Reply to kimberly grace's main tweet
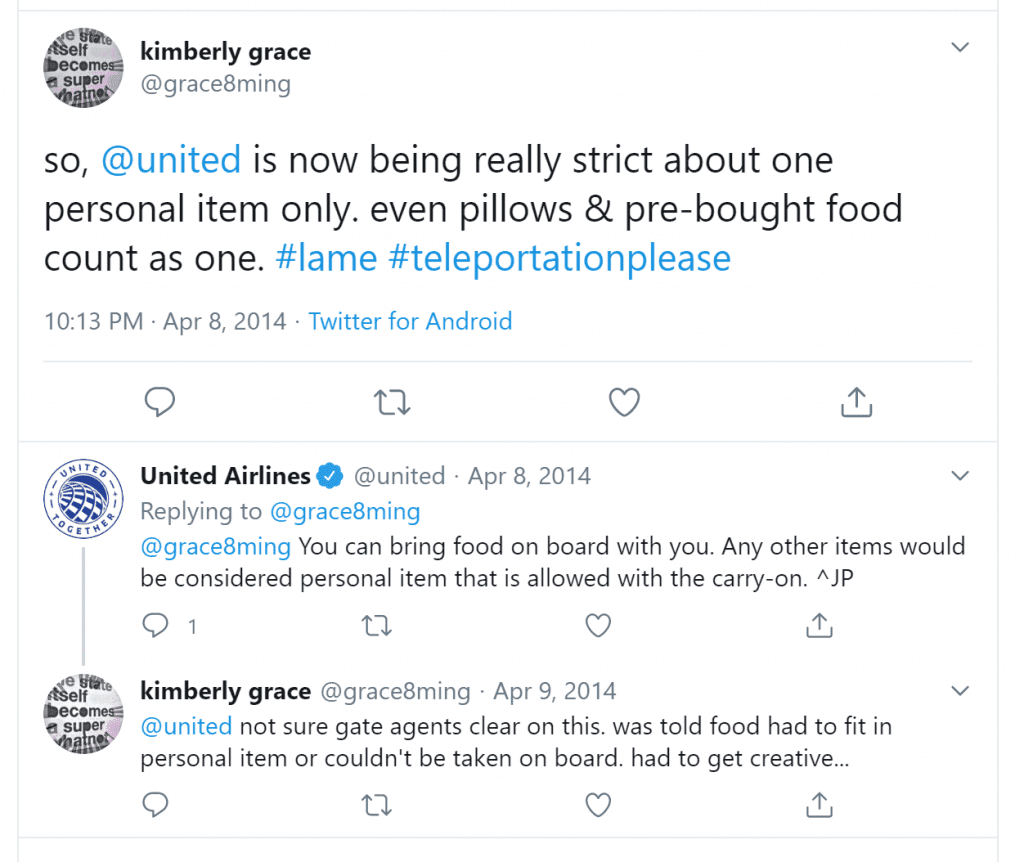The width and height of the screenshot is (1024, 862). (159, 402)
